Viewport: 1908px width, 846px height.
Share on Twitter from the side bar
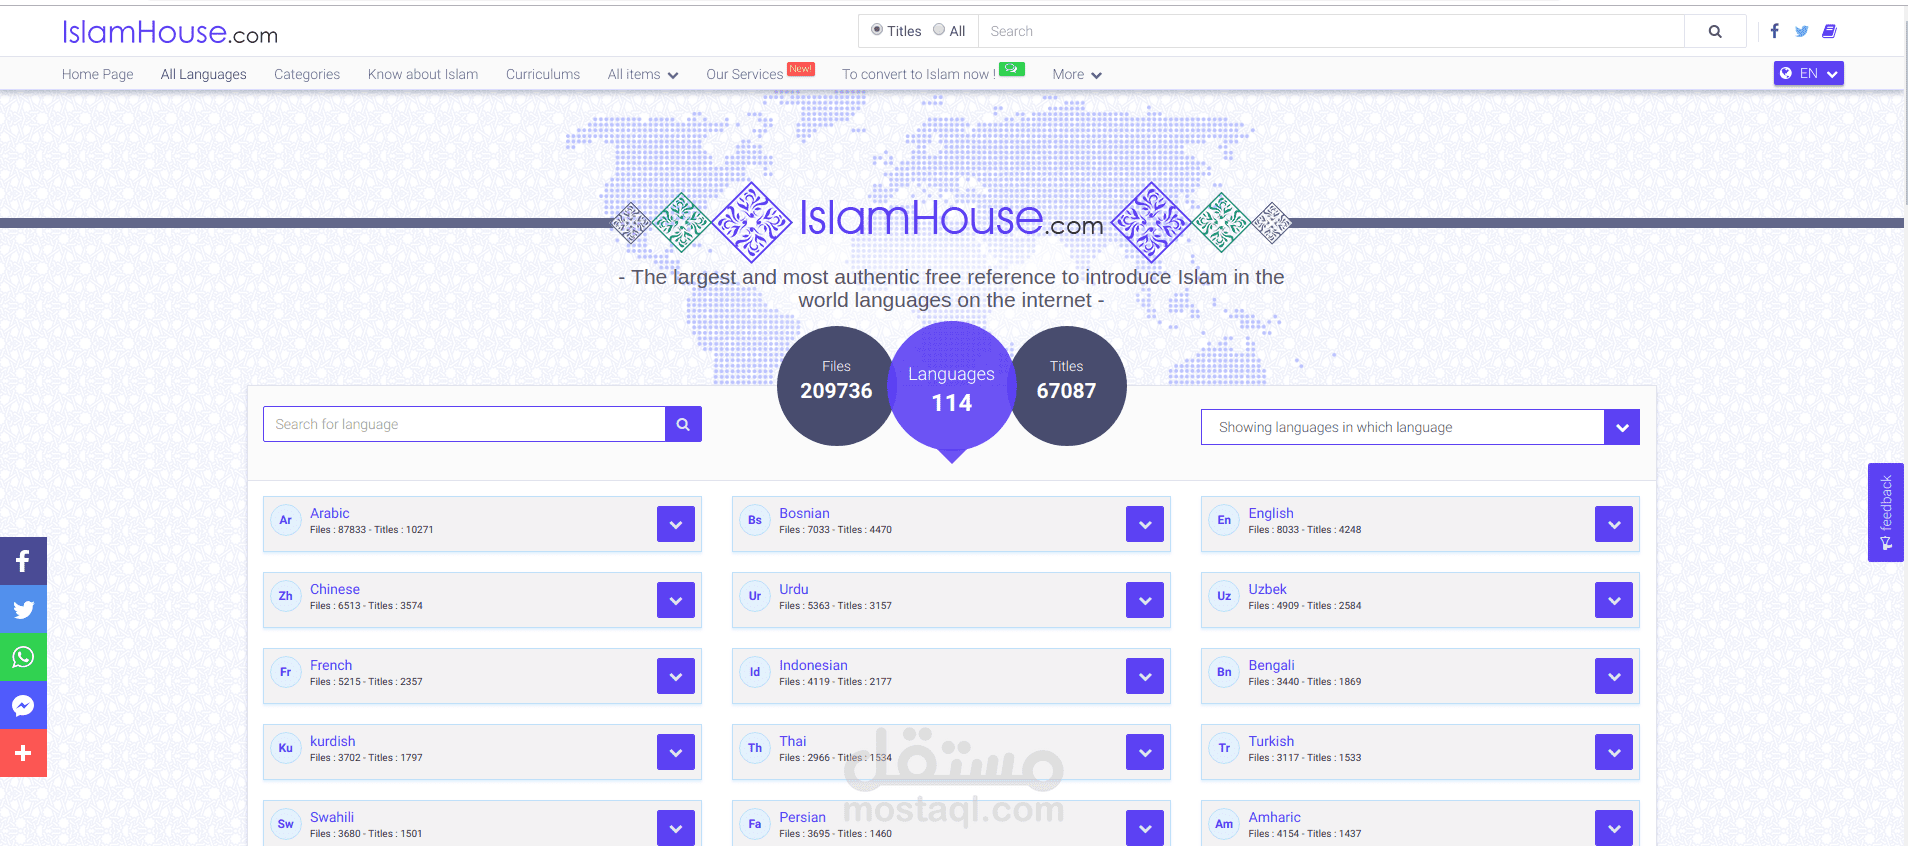point(23,609)
